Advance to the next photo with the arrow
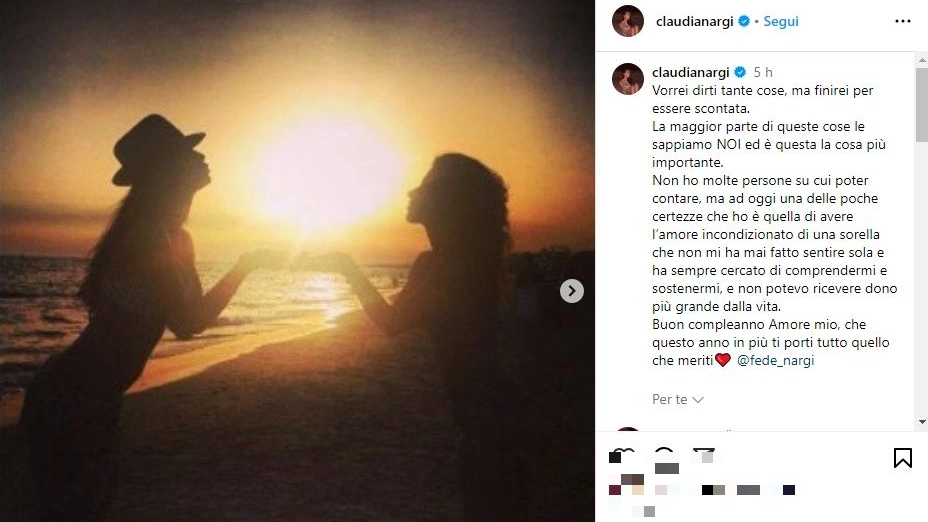 (572, 291)
